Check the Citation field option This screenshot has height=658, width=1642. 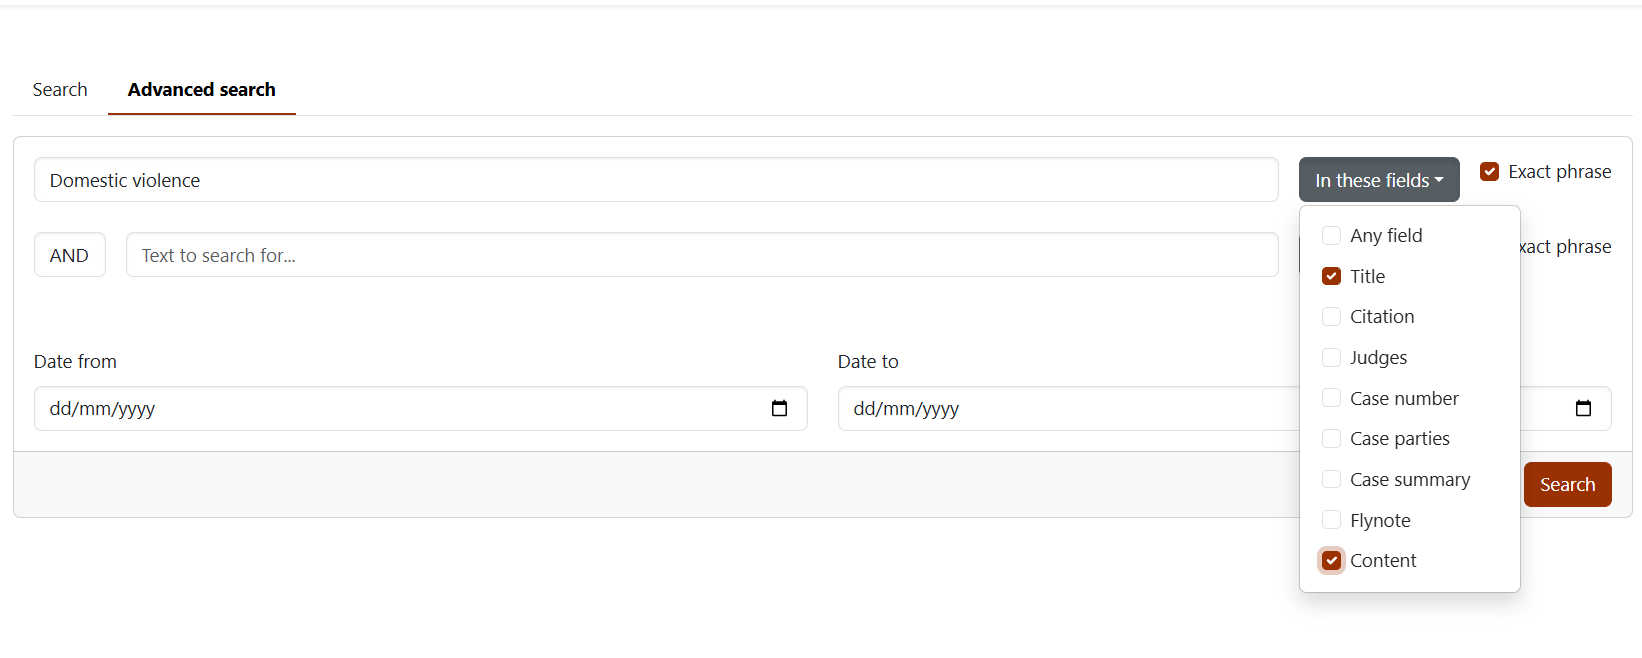(1331, 316)
